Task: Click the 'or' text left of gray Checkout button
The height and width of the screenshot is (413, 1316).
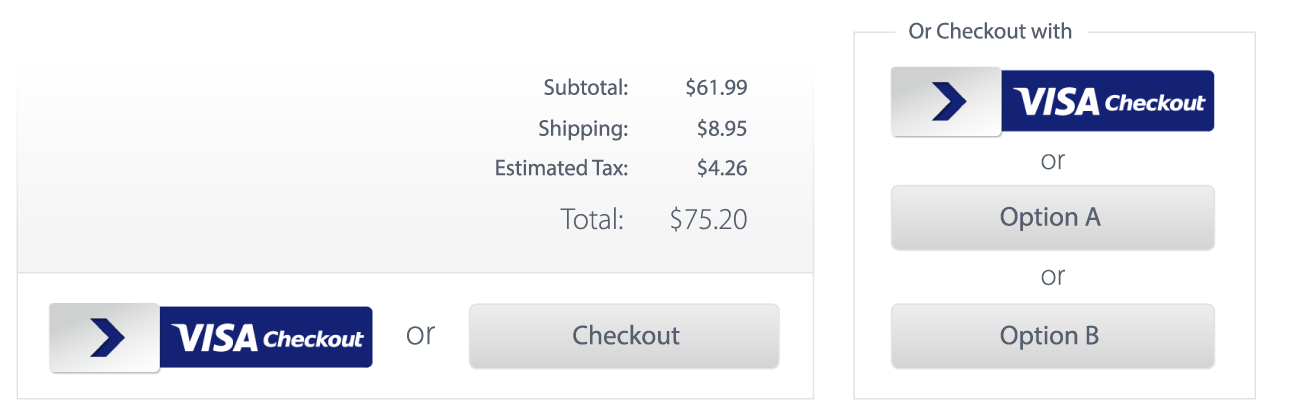Action: tap(421, 335)
